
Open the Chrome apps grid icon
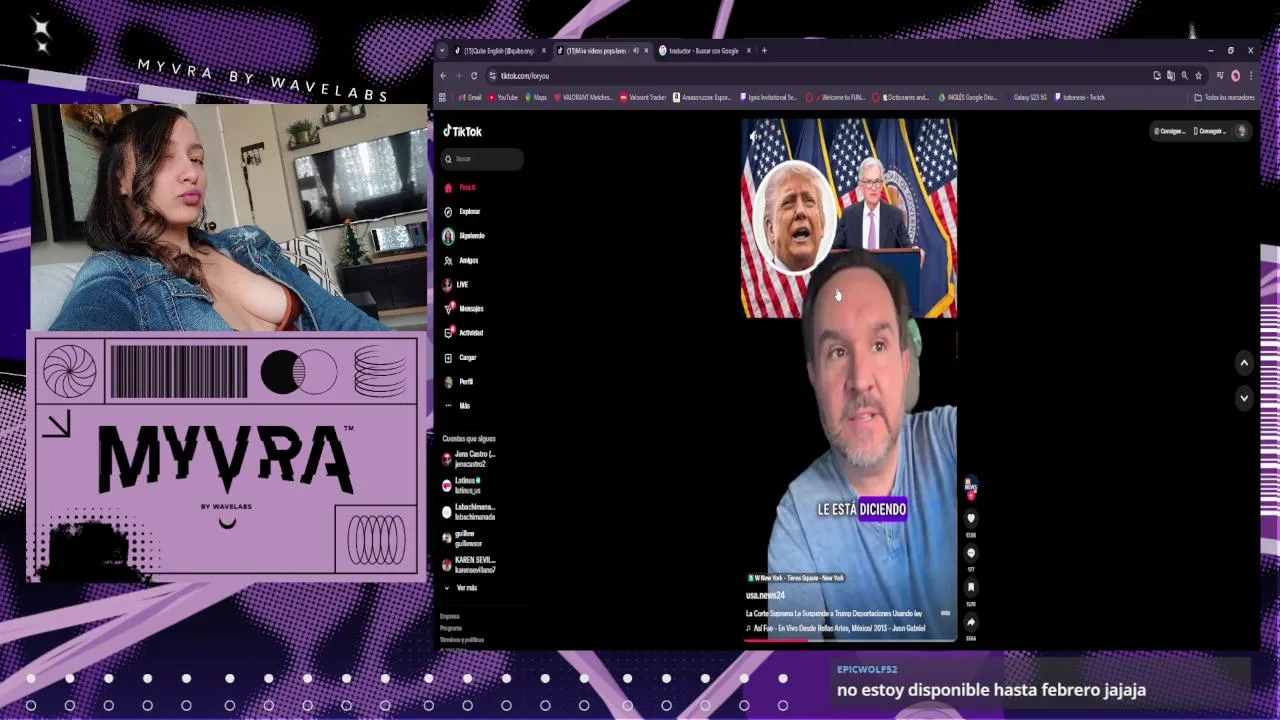click(x=442, y=98)
